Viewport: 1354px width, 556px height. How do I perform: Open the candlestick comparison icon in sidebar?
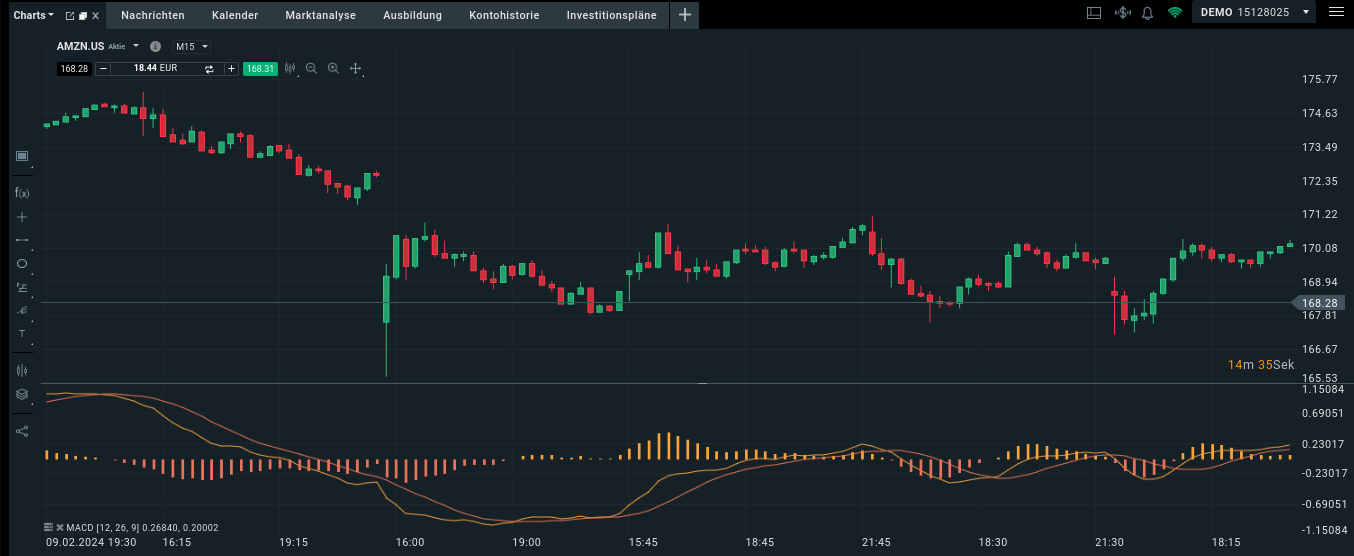(x=22, y=370)
